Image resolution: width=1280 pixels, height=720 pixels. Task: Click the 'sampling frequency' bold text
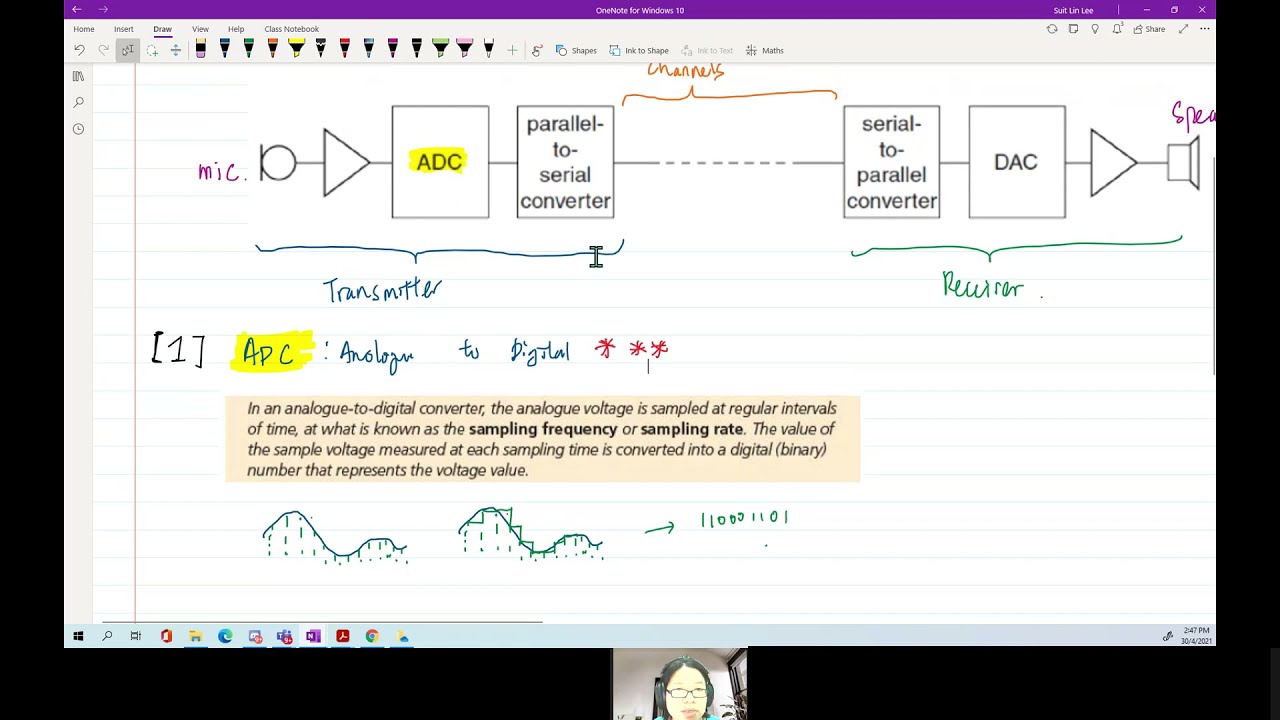(543, 429)
